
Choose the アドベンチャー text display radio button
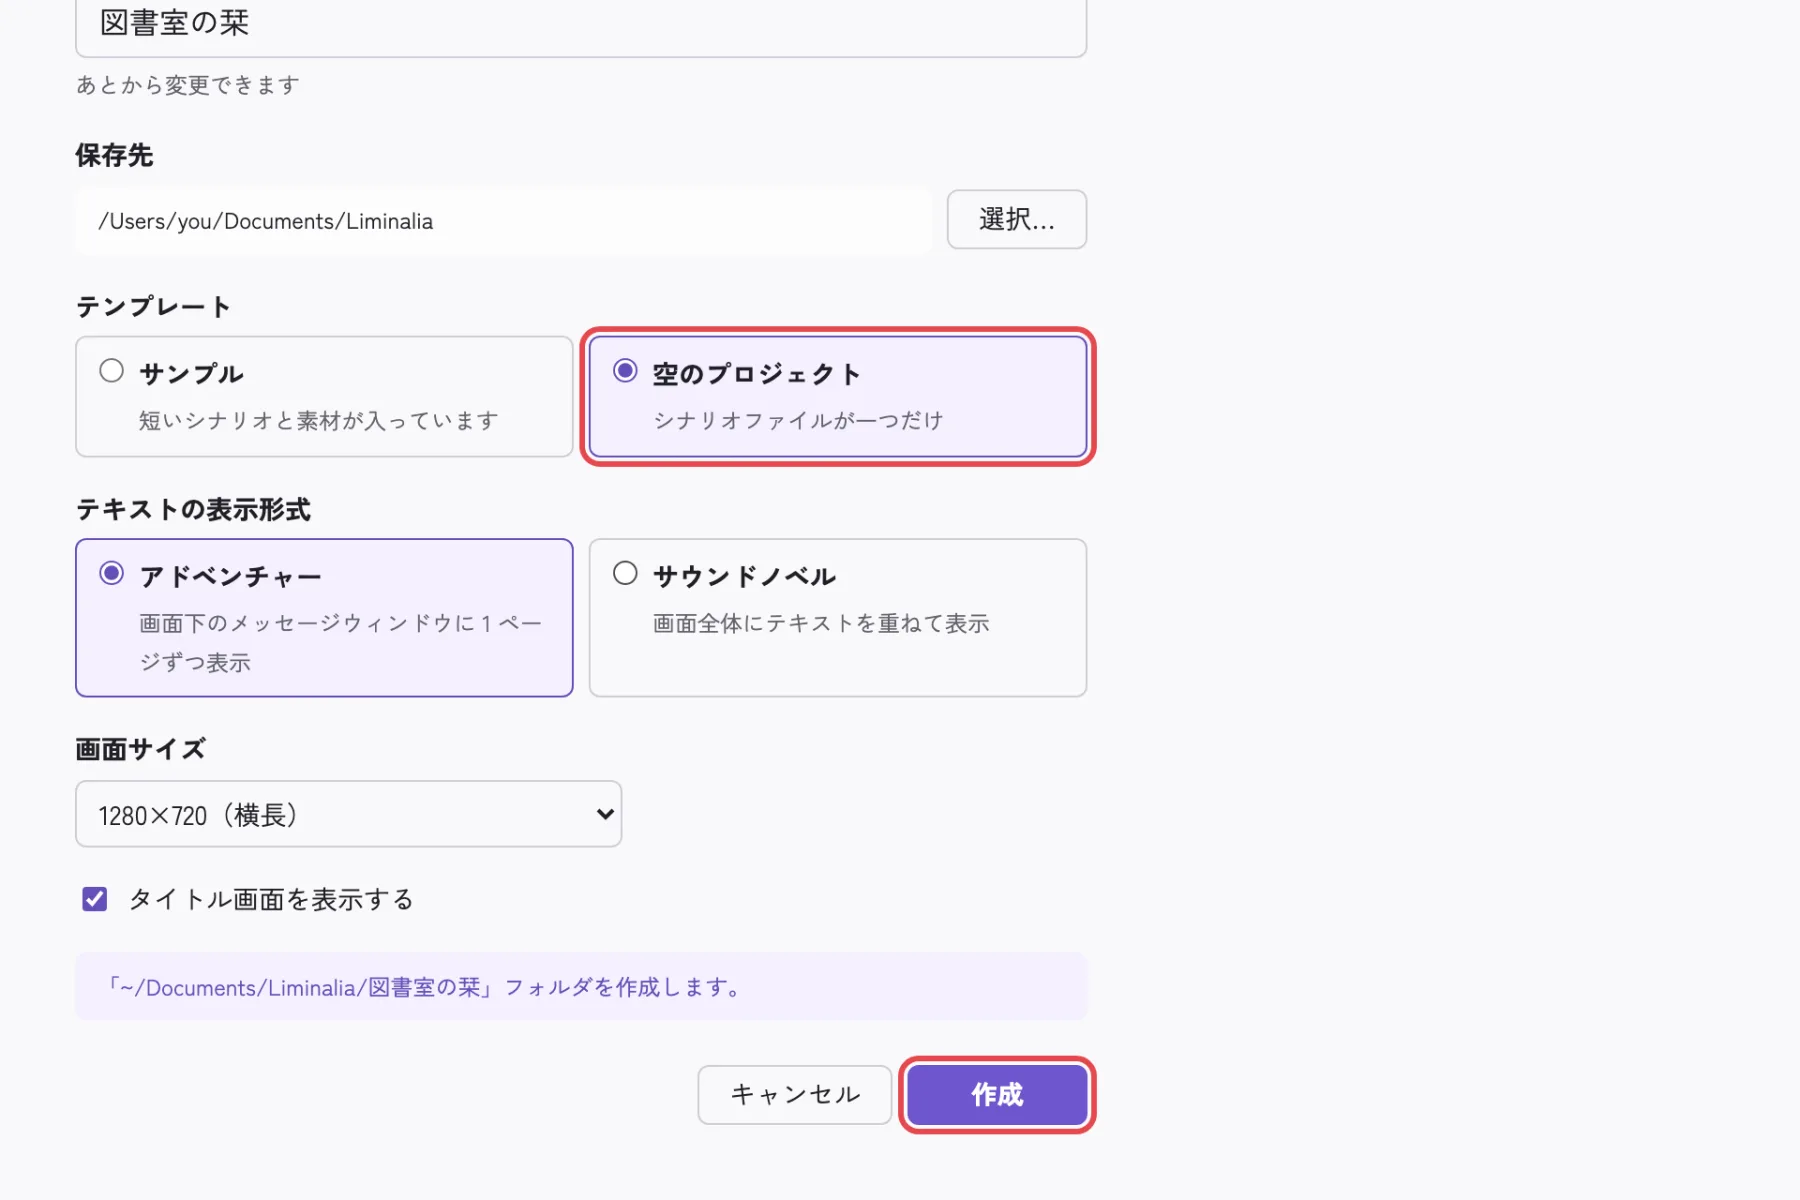[x=112, y=573]
